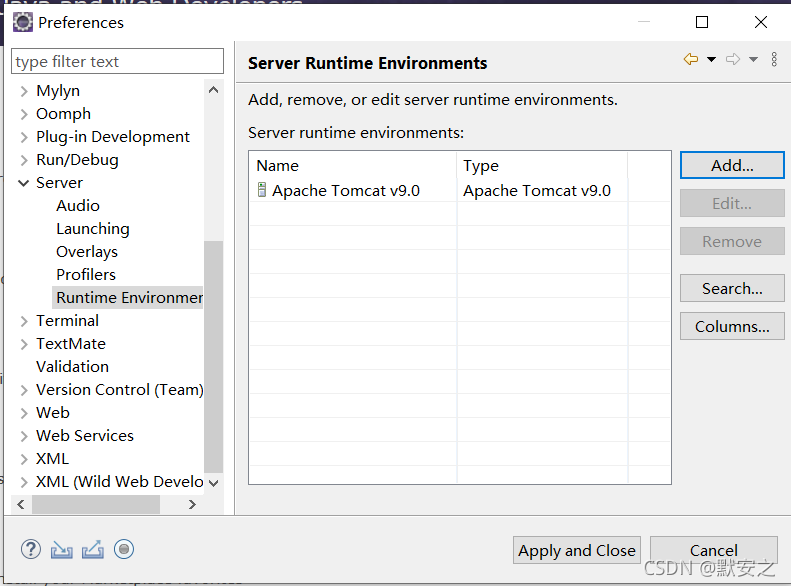Viewport: 791px width, 586px height.
Task: Open the forward history dropdown arrow
Action: click(x=753, y=60)
